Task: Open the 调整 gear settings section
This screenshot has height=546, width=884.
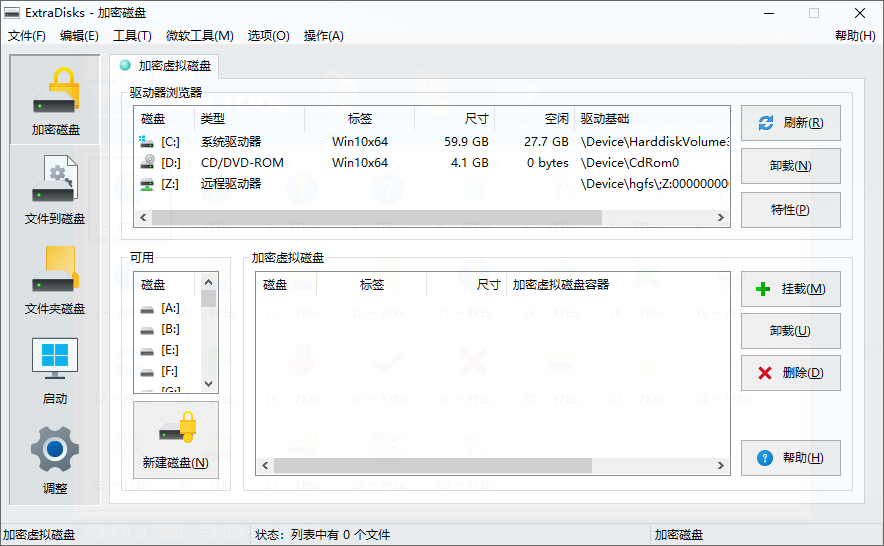Action: (x=55, y=460)
